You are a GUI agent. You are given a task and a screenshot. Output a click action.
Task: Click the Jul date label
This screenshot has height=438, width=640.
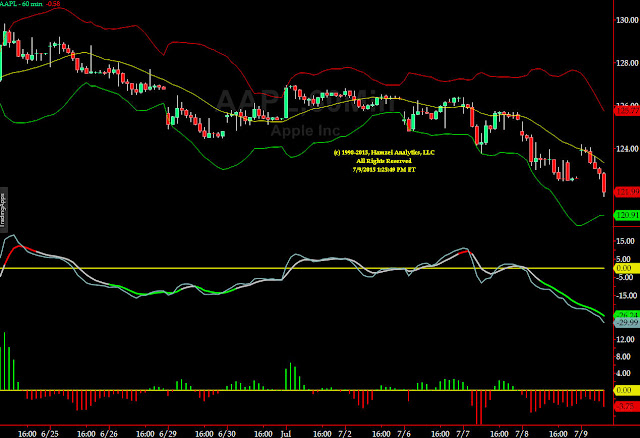tap(286, 434)
